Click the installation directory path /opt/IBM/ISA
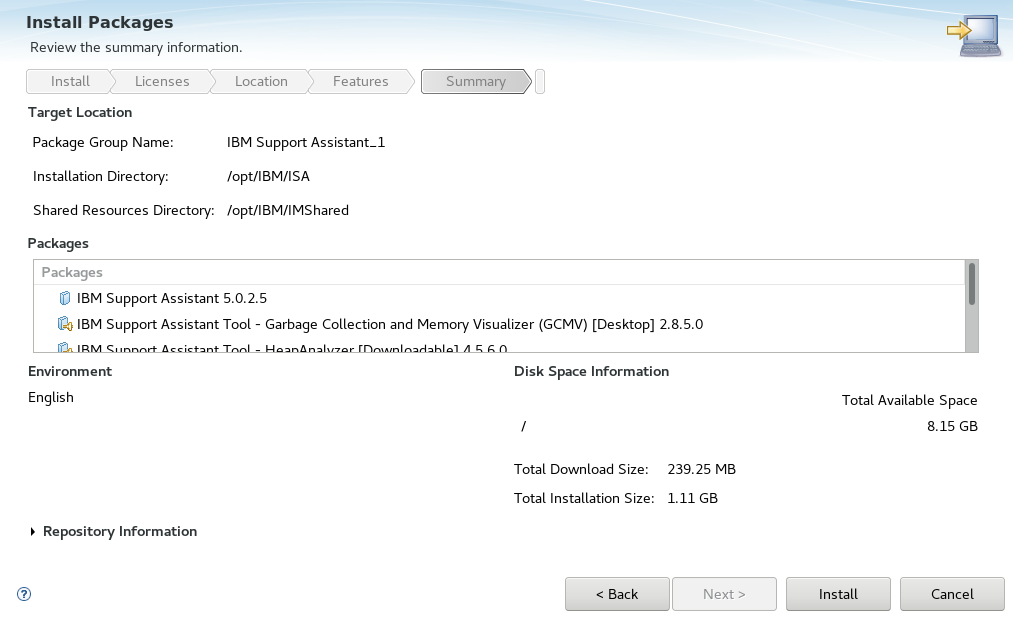The width and height of the screenshot is (1013, 619). pyautogui.click(x=268, y=176)
